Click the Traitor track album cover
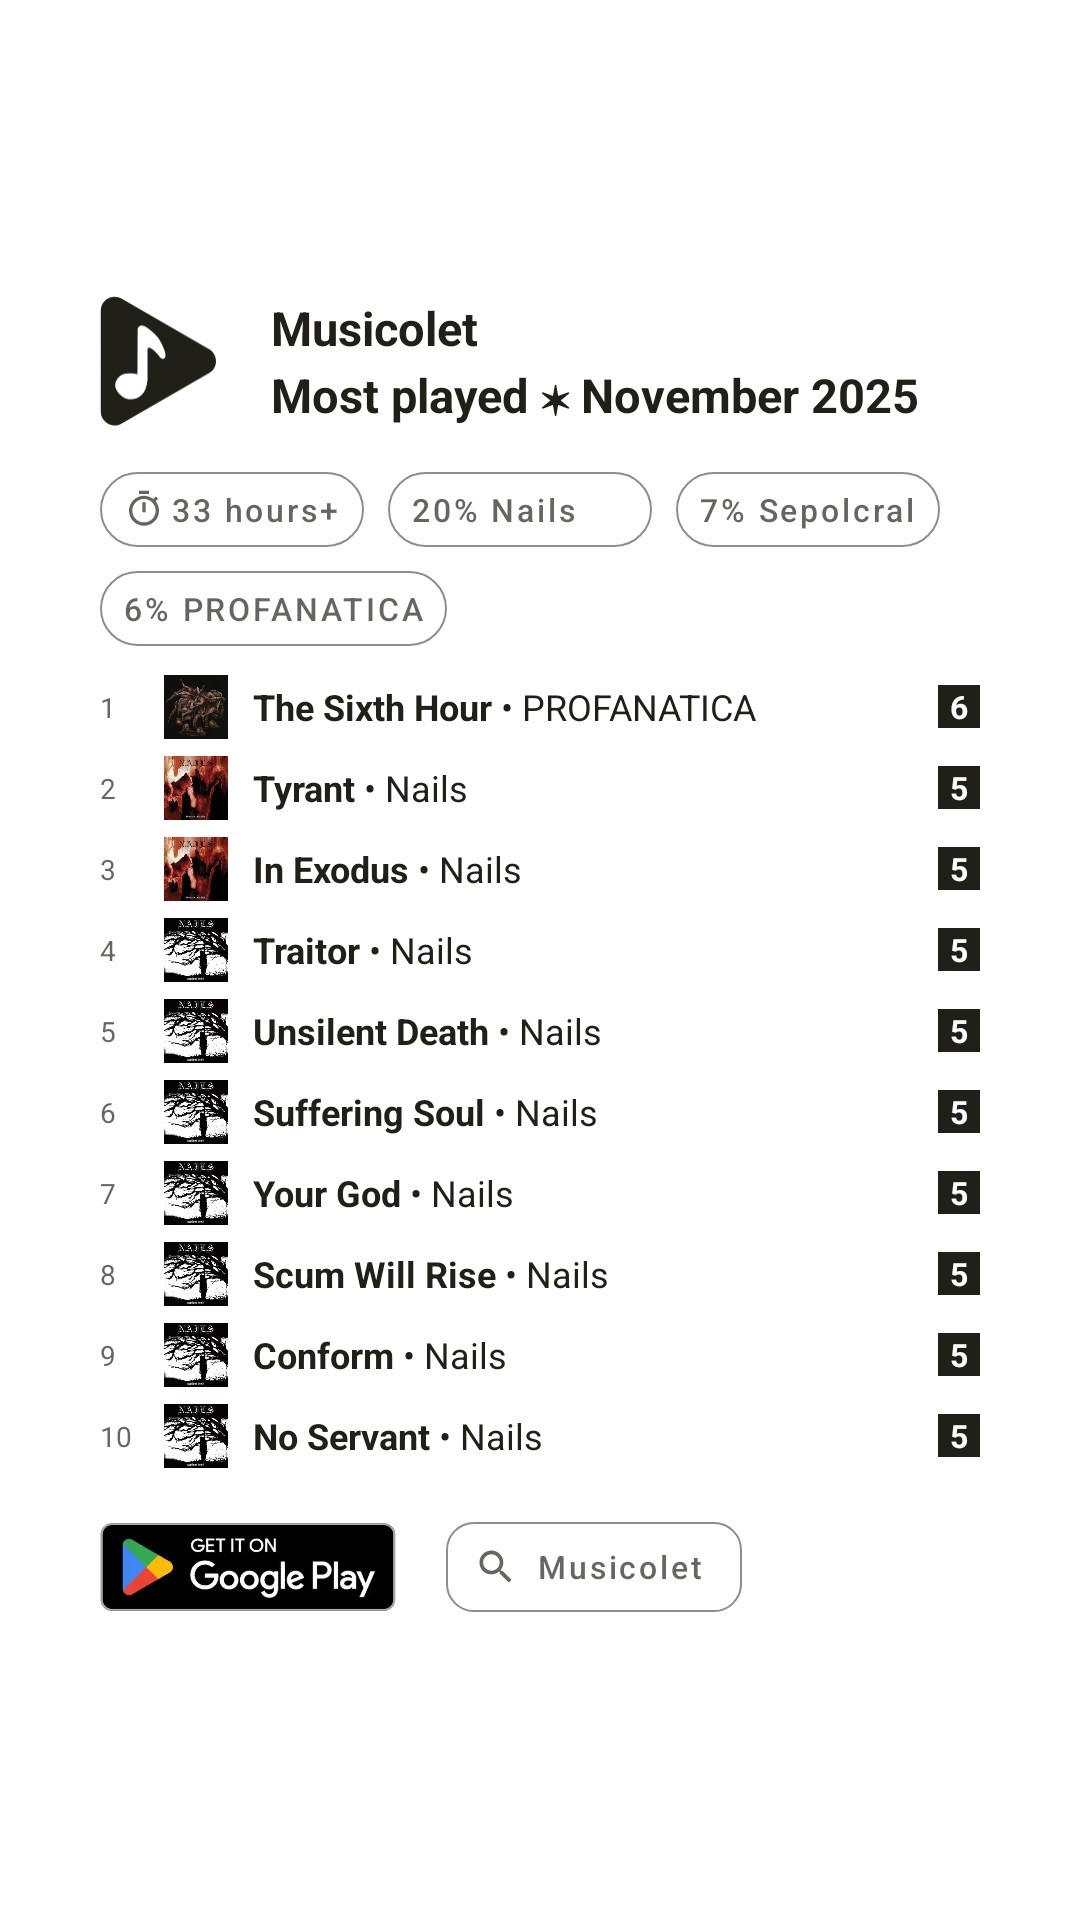 coord(196,950)
